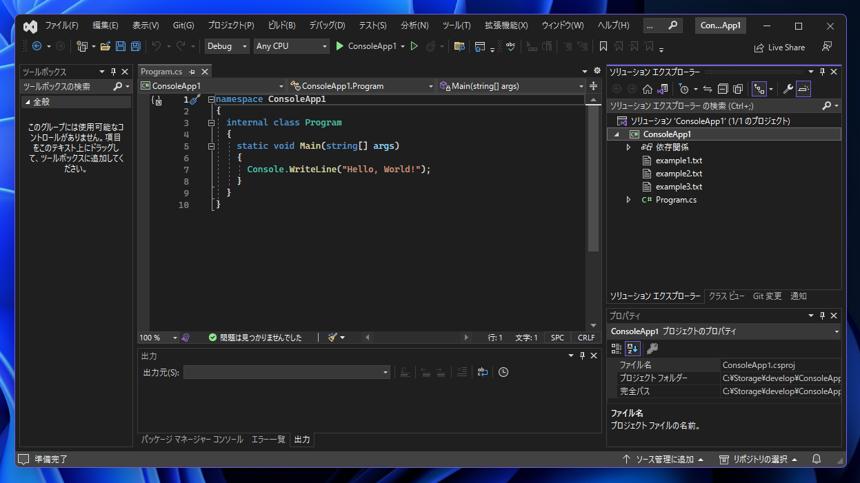
Task: Toggle pin on Program.cs tab
Action: point(192,72)
